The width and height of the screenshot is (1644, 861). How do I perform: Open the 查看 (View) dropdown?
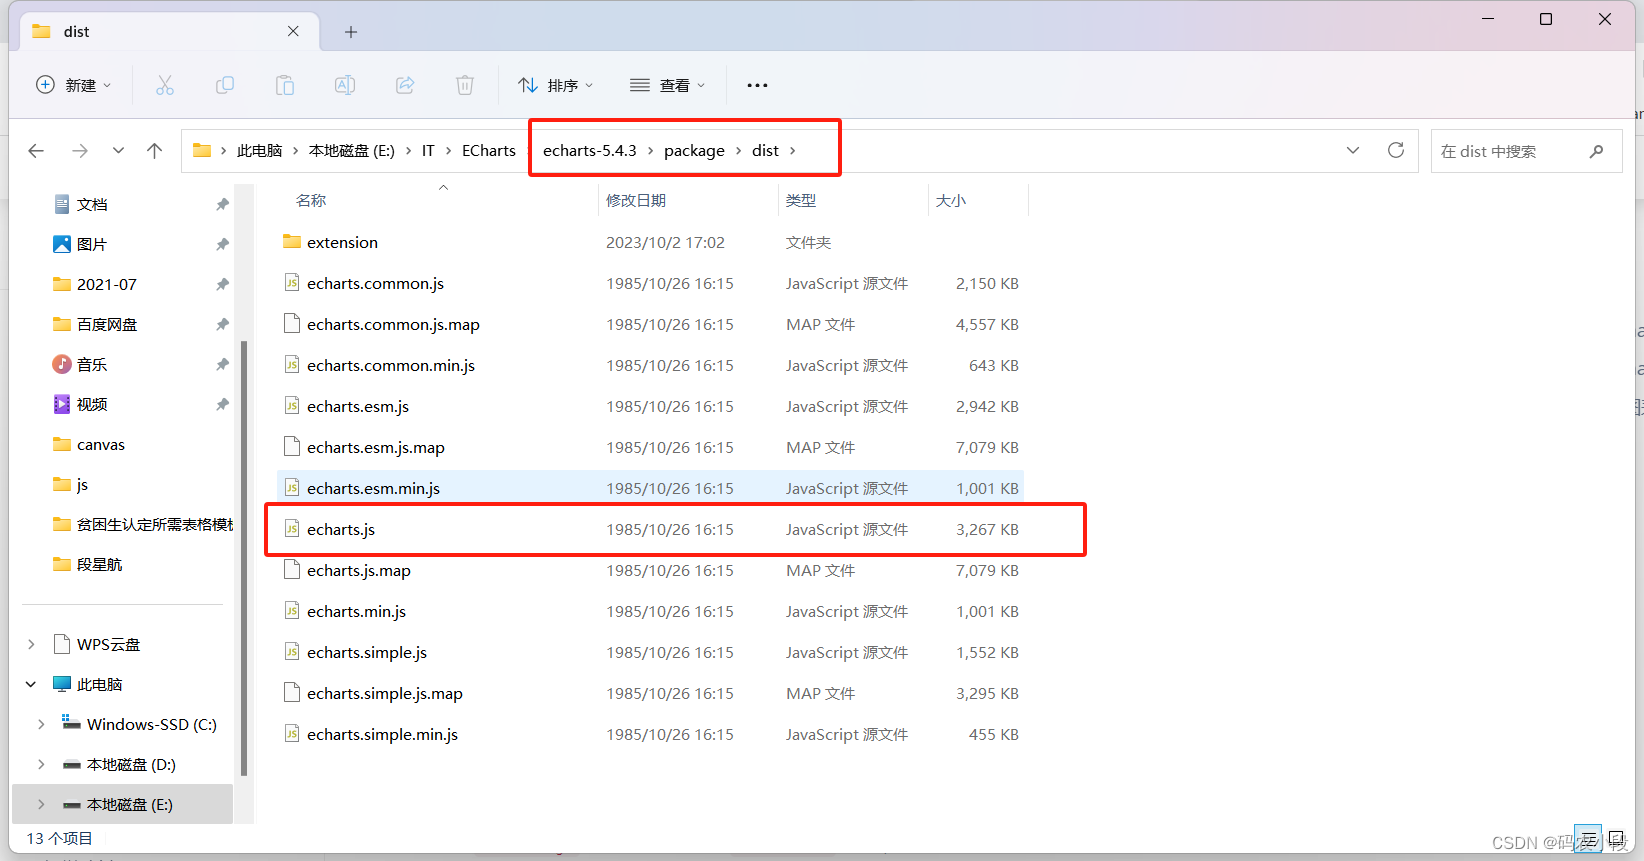(x=667, y=85)
